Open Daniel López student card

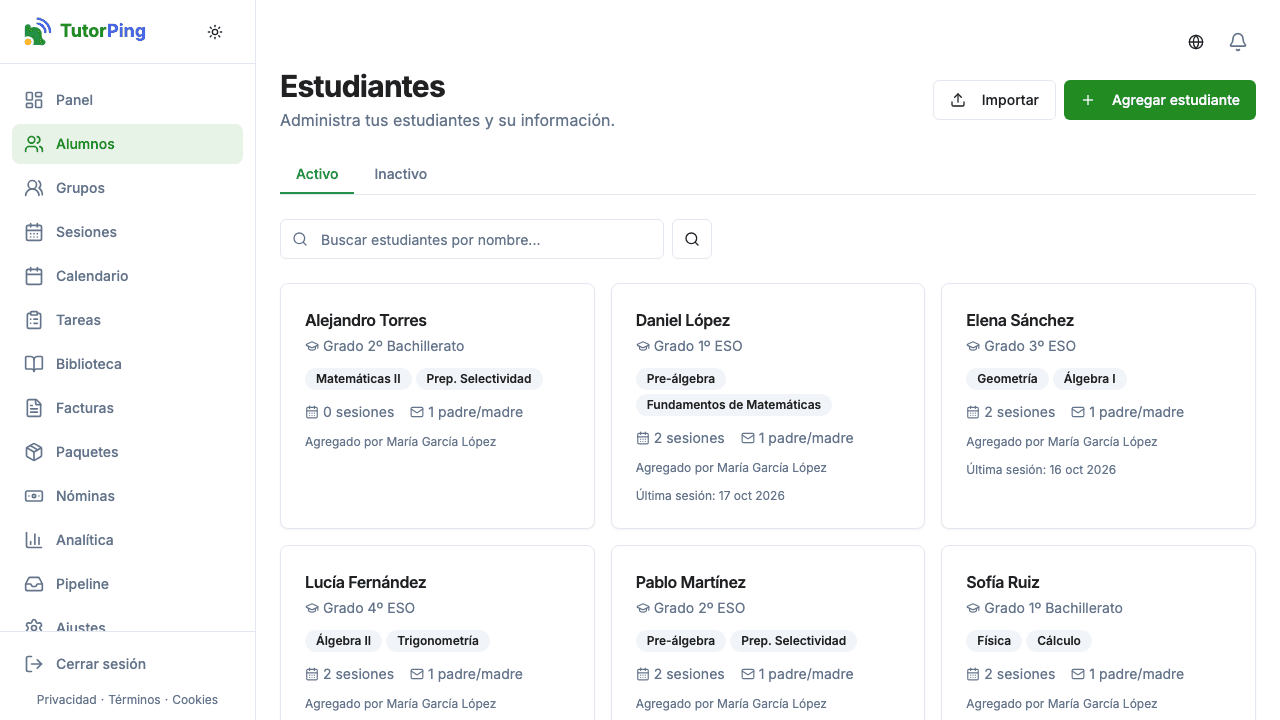tap(768, 406)
